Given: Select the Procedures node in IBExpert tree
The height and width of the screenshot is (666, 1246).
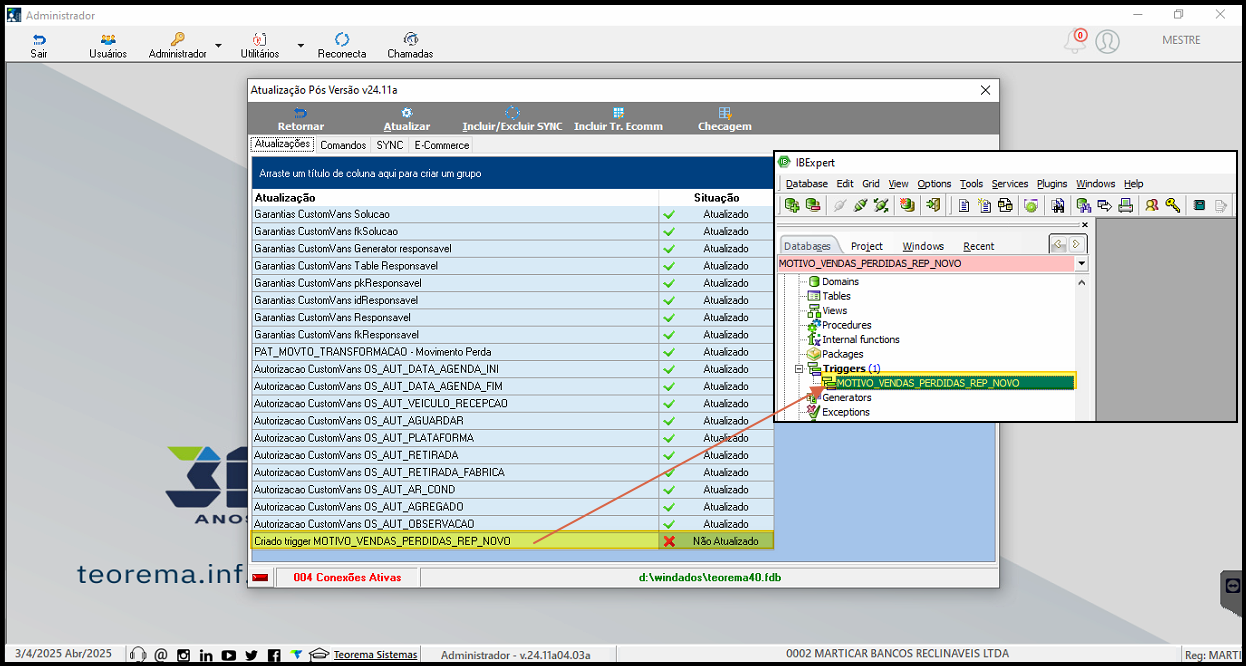Looking at the screenshot, I should point(846,325).
